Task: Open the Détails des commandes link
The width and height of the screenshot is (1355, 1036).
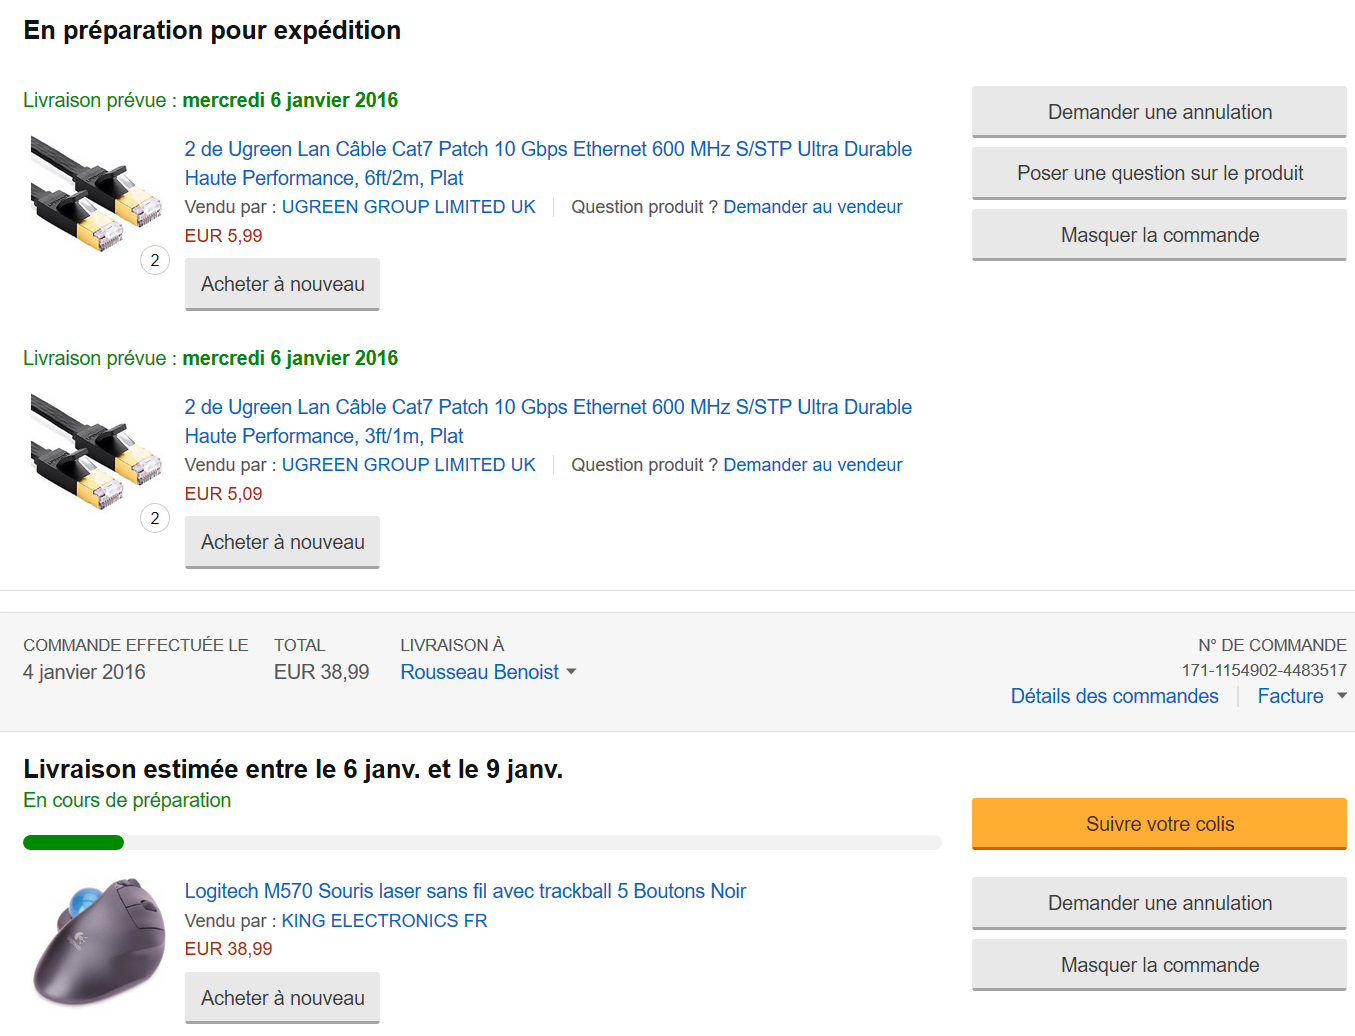Action: (x=1114, y=696)
